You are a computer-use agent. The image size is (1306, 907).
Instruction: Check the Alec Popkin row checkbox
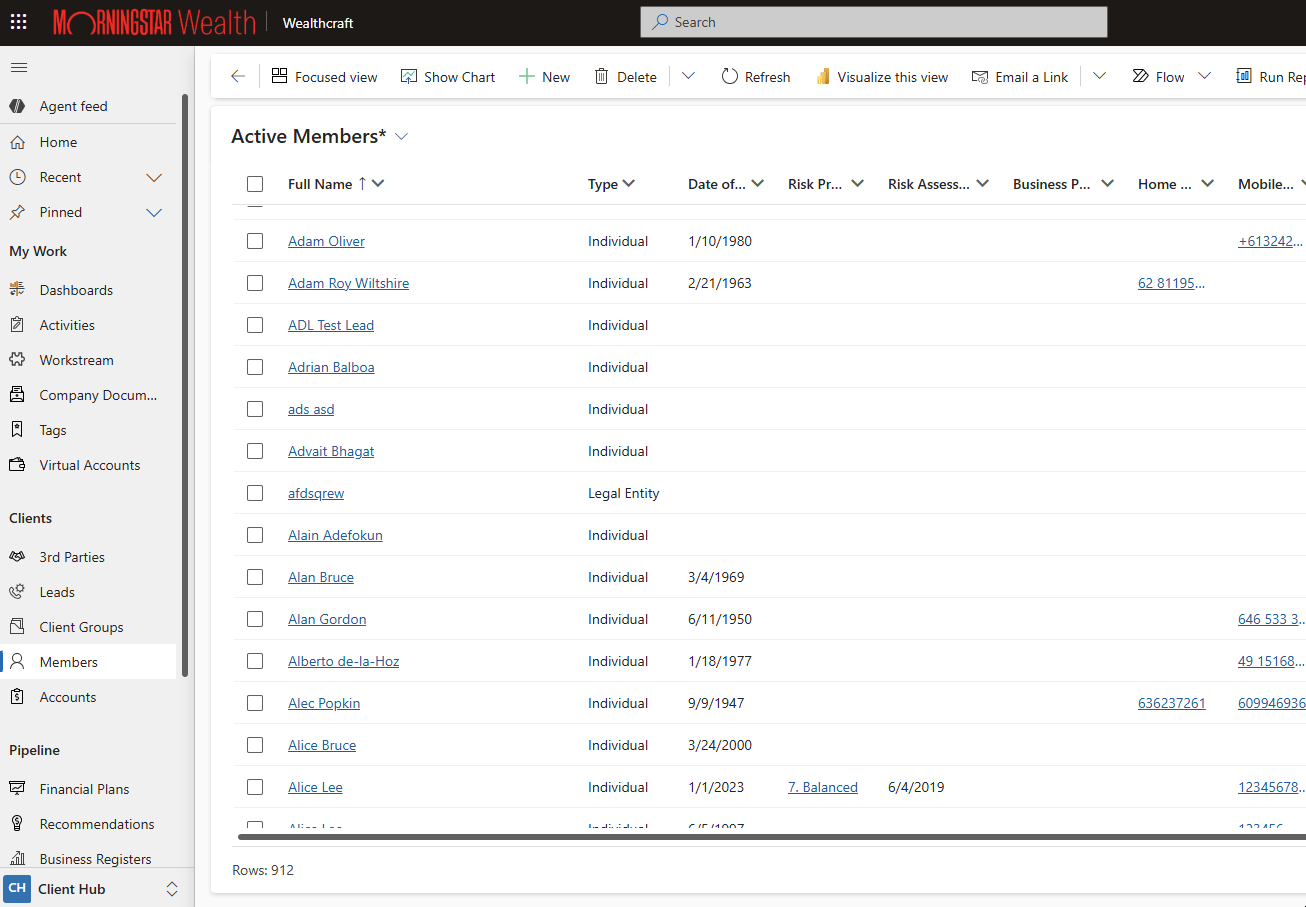[255, 703]
